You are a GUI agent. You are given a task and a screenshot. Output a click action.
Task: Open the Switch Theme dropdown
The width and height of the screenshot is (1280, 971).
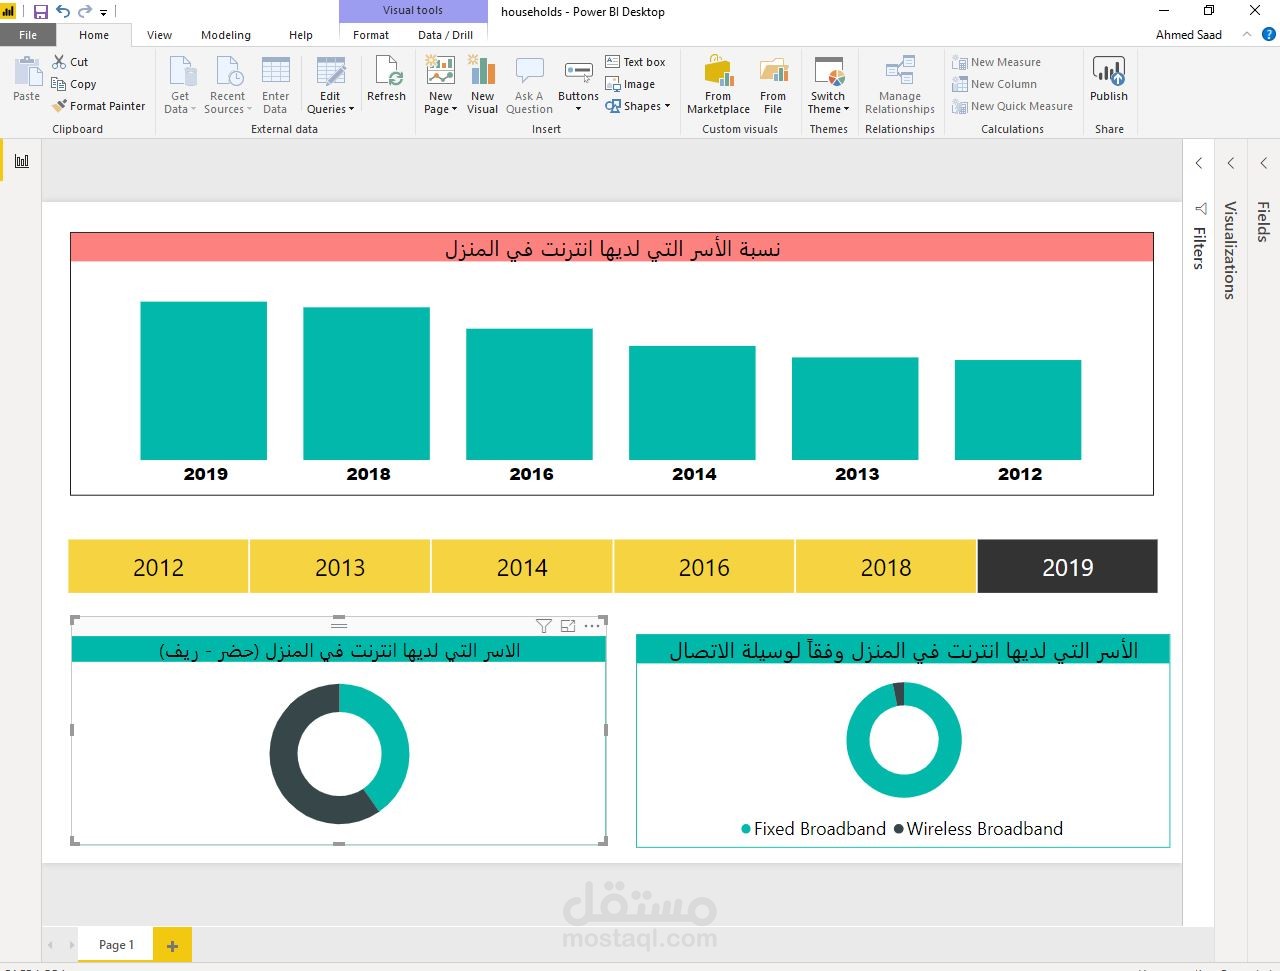coord(828,85)
